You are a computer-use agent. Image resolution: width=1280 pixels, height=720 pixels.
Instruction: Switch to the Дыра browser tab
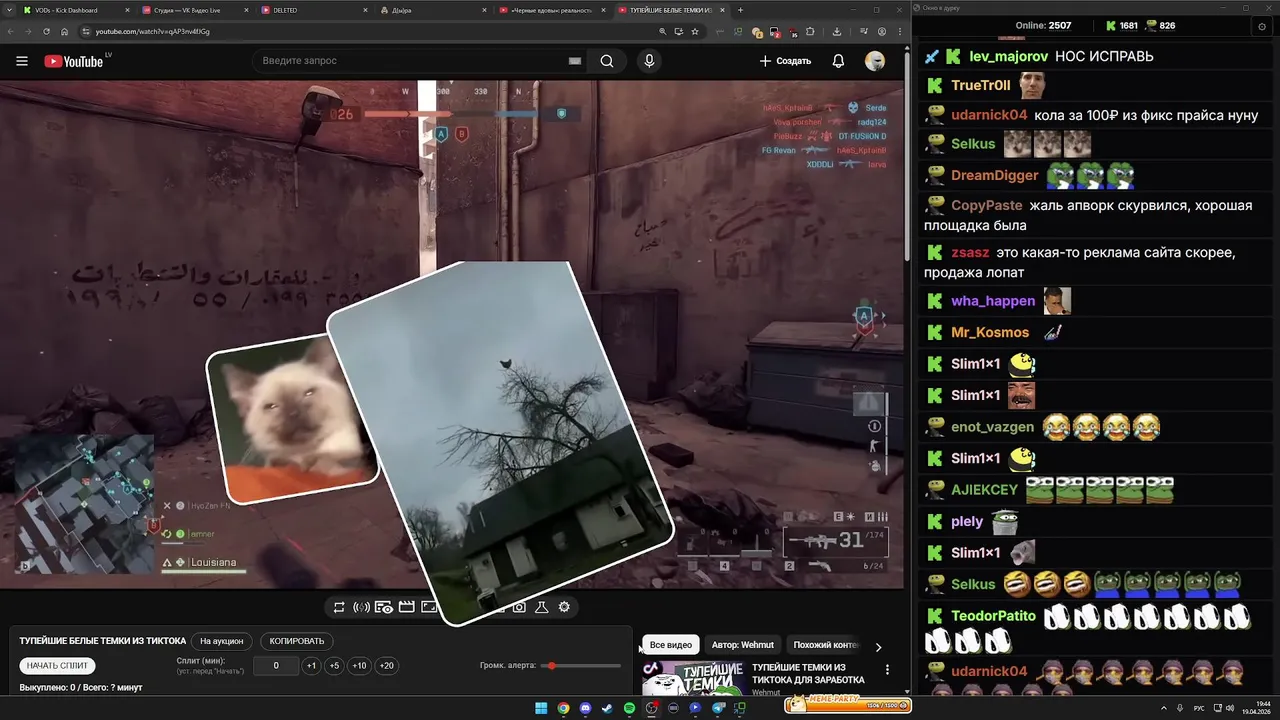point(433,10)
